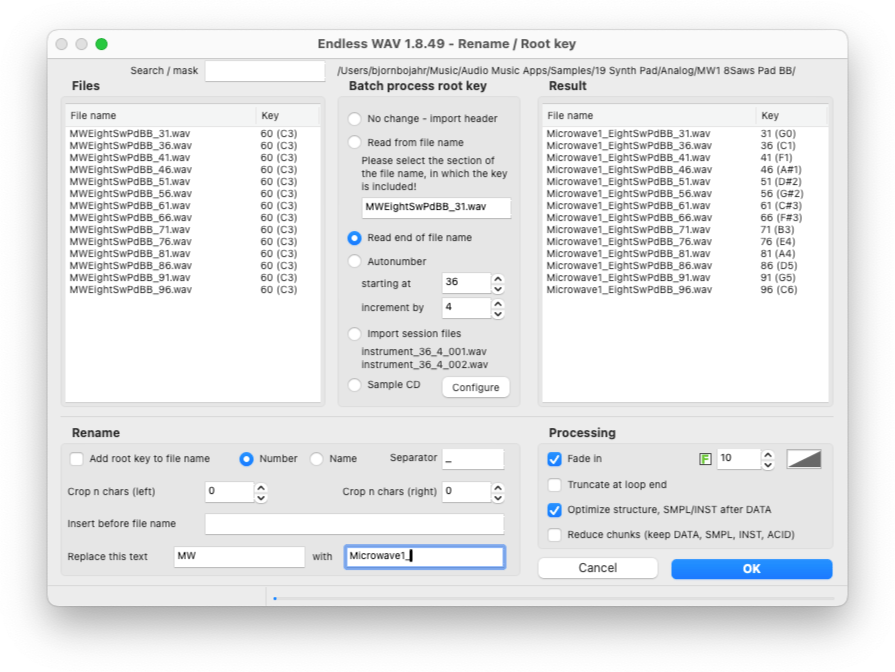Click Result list File name column header
895x672 pixels.
pyautogui.click(x=648, y=116)
